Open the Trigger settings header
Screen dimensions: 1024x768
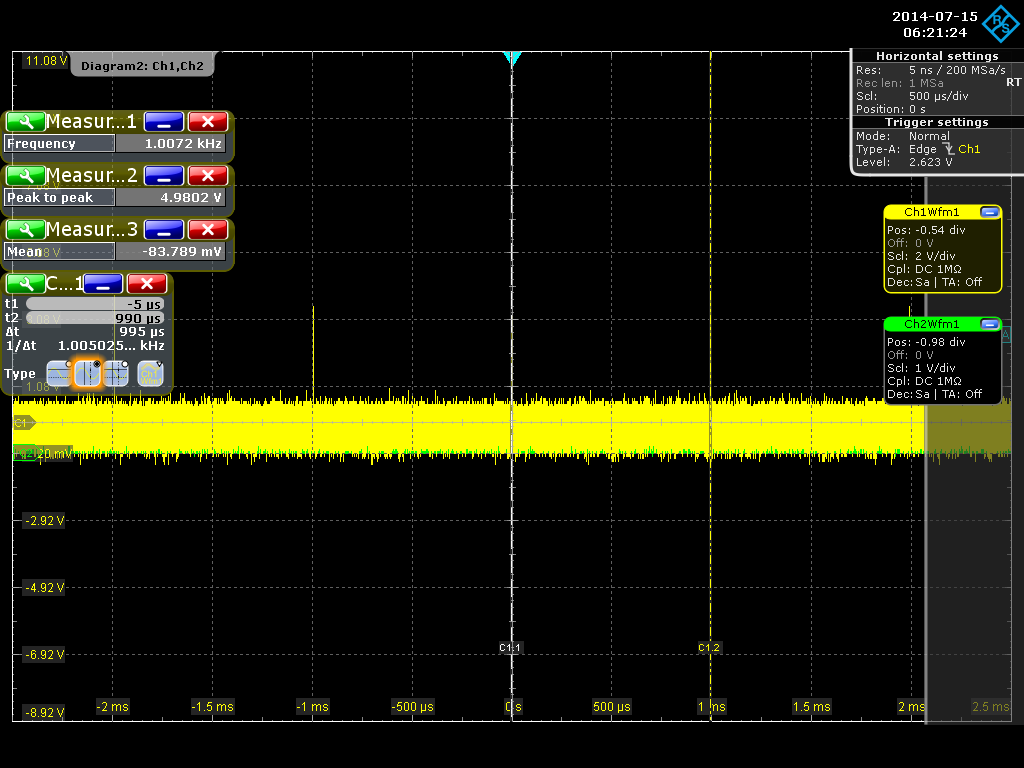[936, 122]
